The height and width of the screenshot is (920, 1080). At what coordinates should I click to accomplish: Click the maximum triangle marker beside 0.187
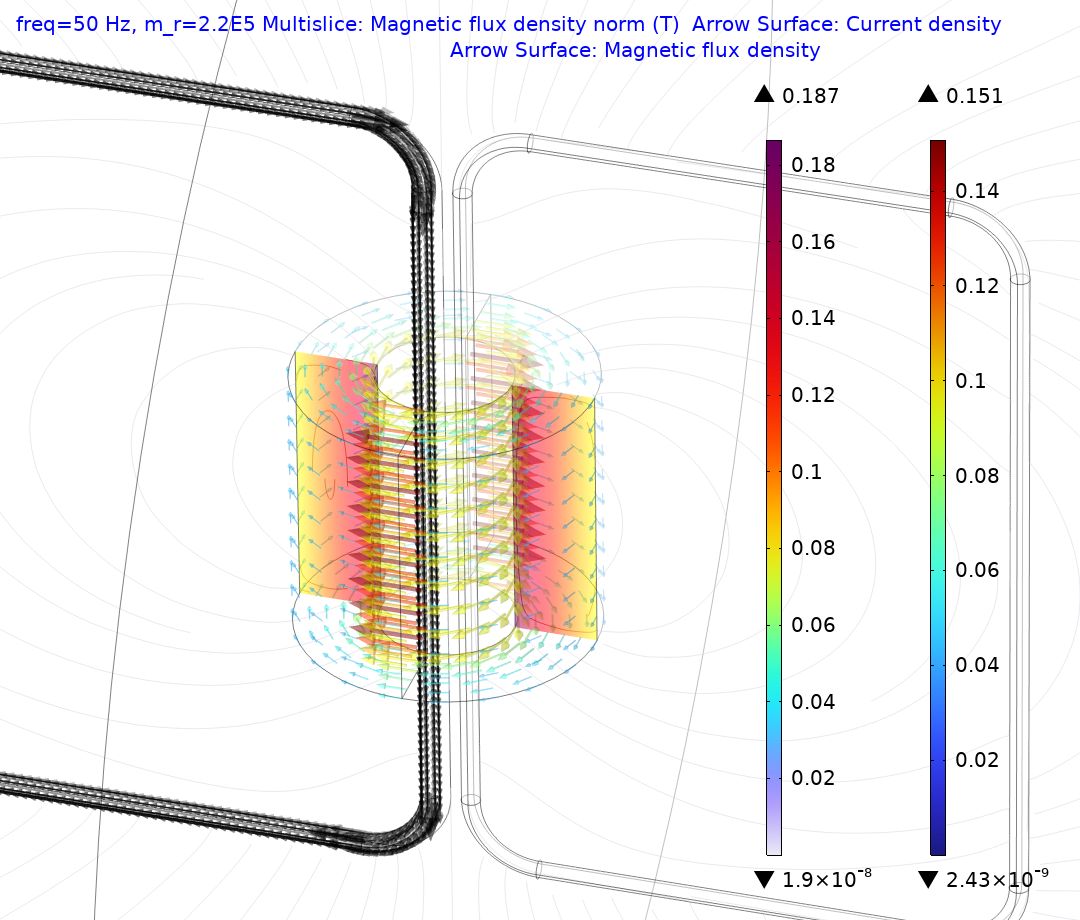(x=764, y=95)
